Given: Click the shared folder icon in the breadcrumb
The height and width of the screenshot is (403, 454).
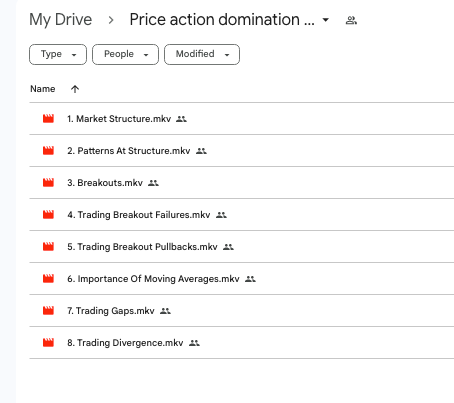Looking at the screenshot, I should 351,20.
